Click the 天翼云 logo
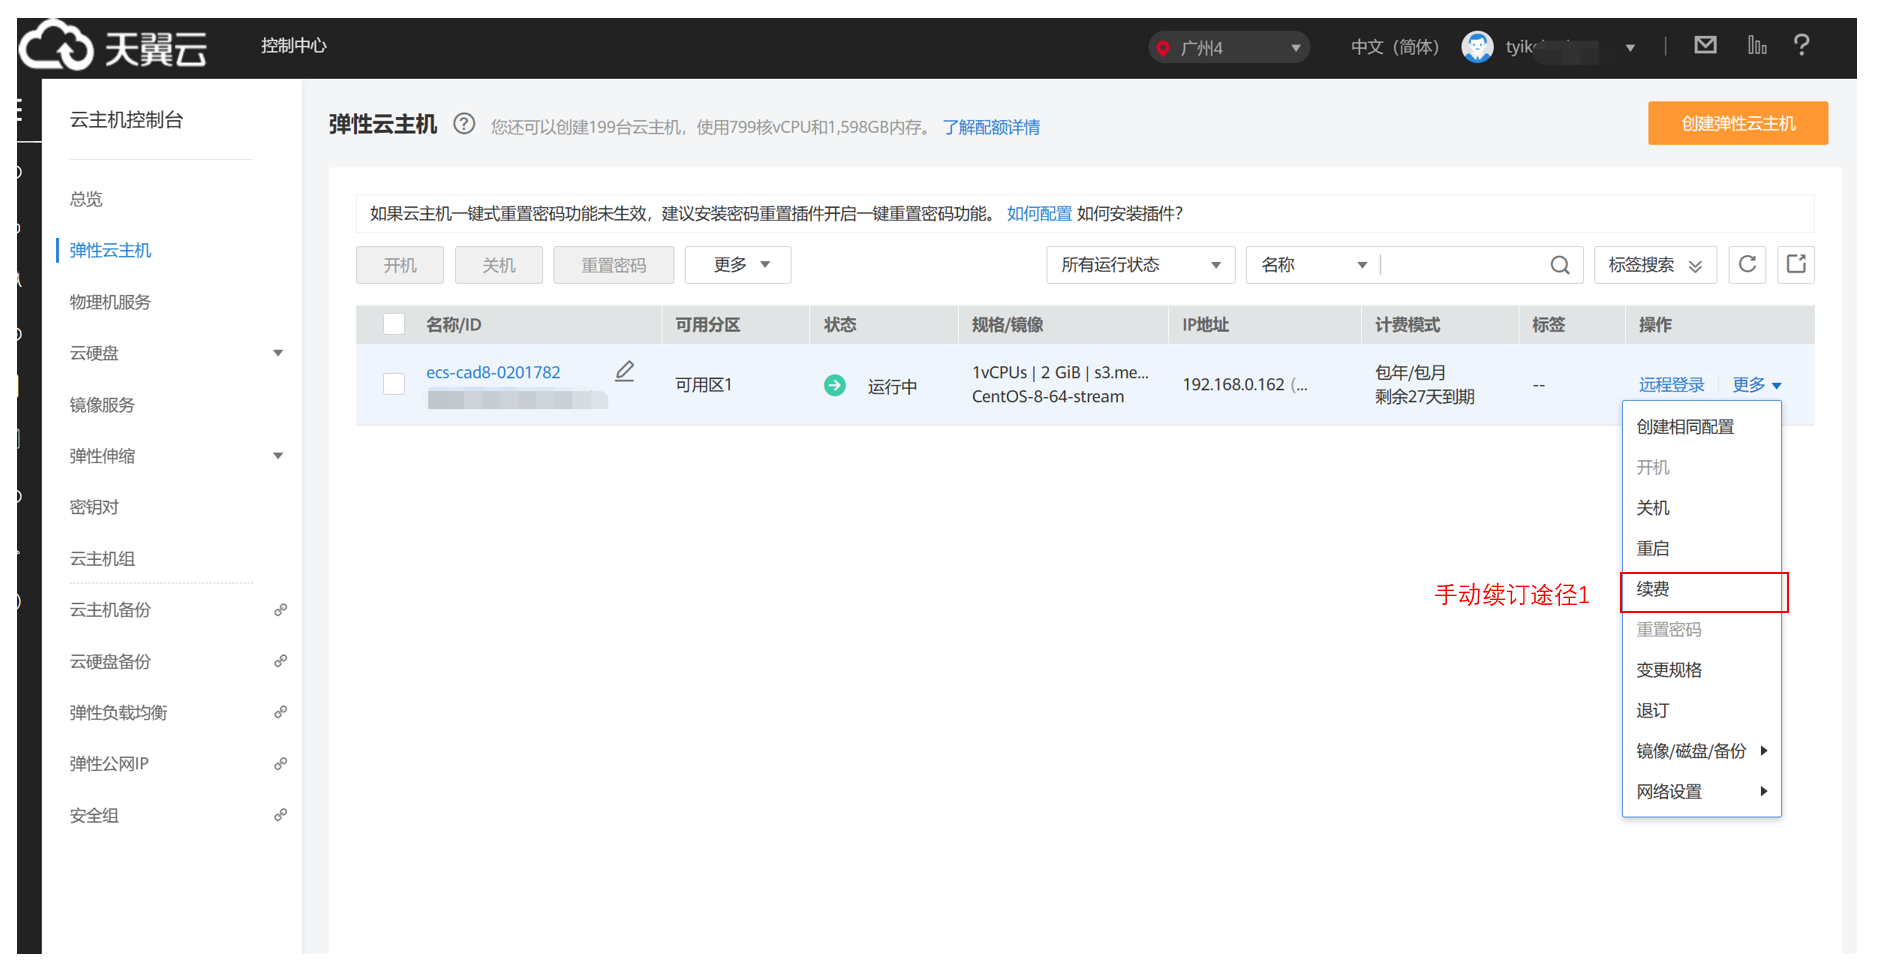The image size is (1880, 978). coord(114,46)
